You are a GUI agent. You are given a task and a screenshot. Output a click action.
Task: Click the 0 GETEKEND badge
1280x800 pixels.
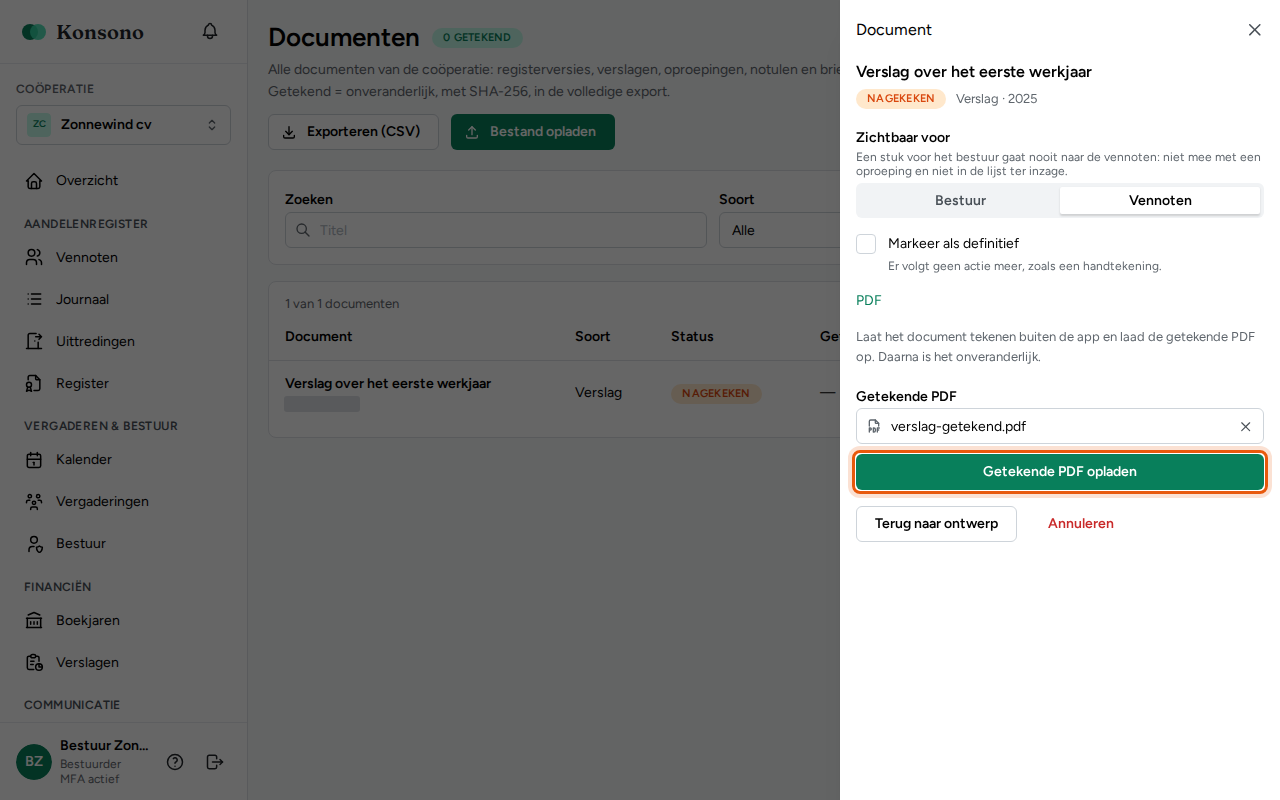tap(477, 38)
